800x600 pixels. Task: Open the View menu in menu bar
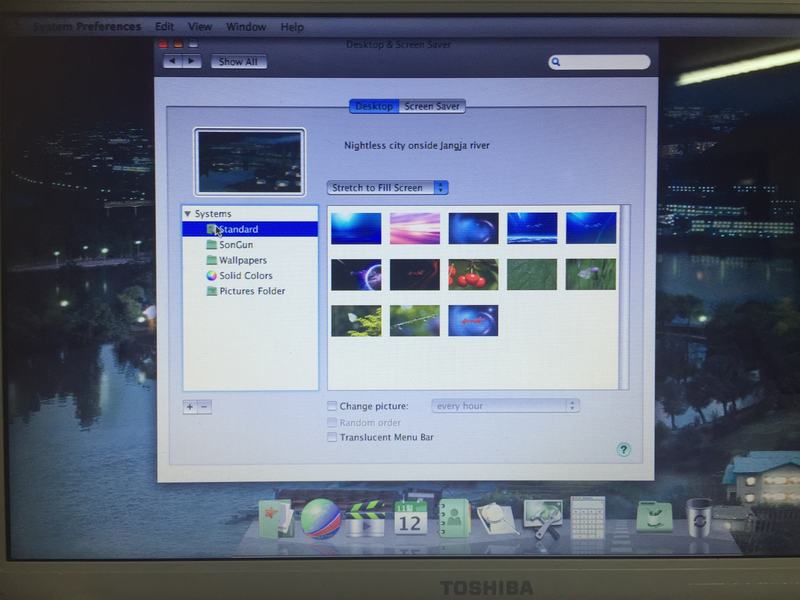tap(200, 26)
